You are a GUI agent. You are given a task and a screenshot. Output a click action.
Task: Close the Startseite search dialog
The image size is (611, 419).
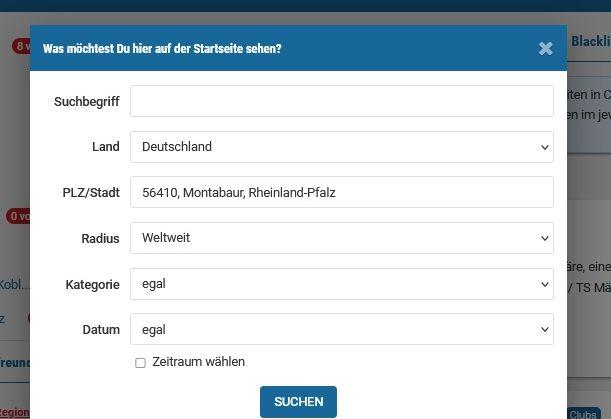[x=545, y=48]
